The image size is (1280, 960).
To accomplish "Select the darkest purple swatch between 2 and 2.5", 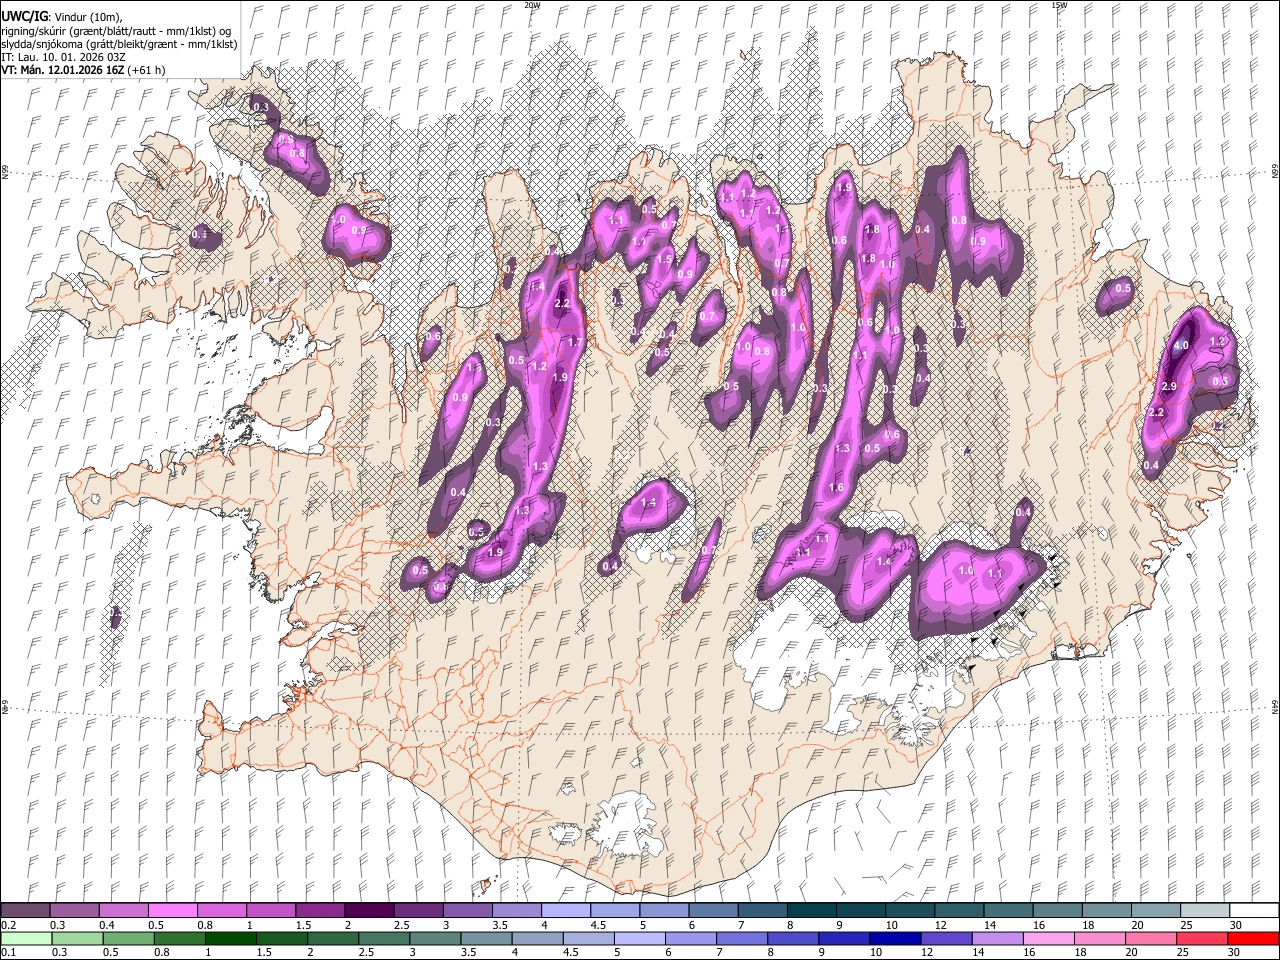I will pyautogui.click(x=369, y=911).
